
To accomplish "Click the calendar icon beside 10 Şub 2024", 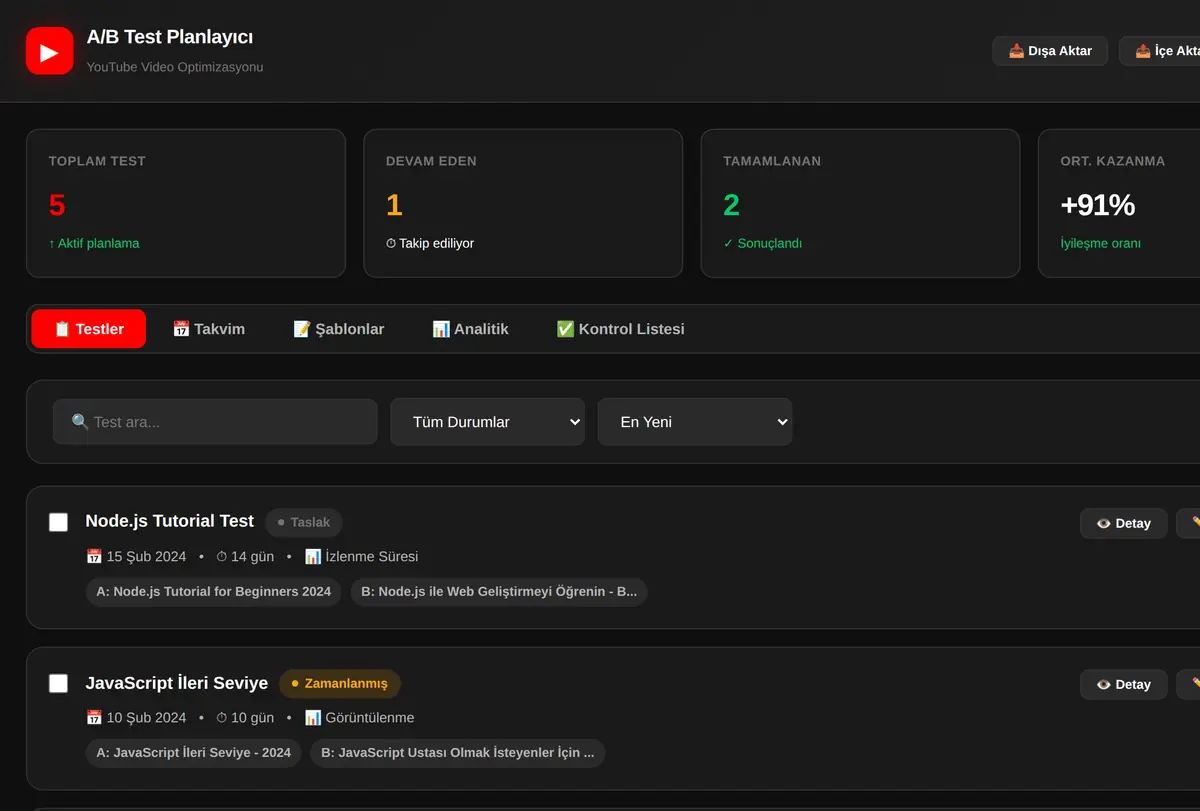I will point(94,718).
